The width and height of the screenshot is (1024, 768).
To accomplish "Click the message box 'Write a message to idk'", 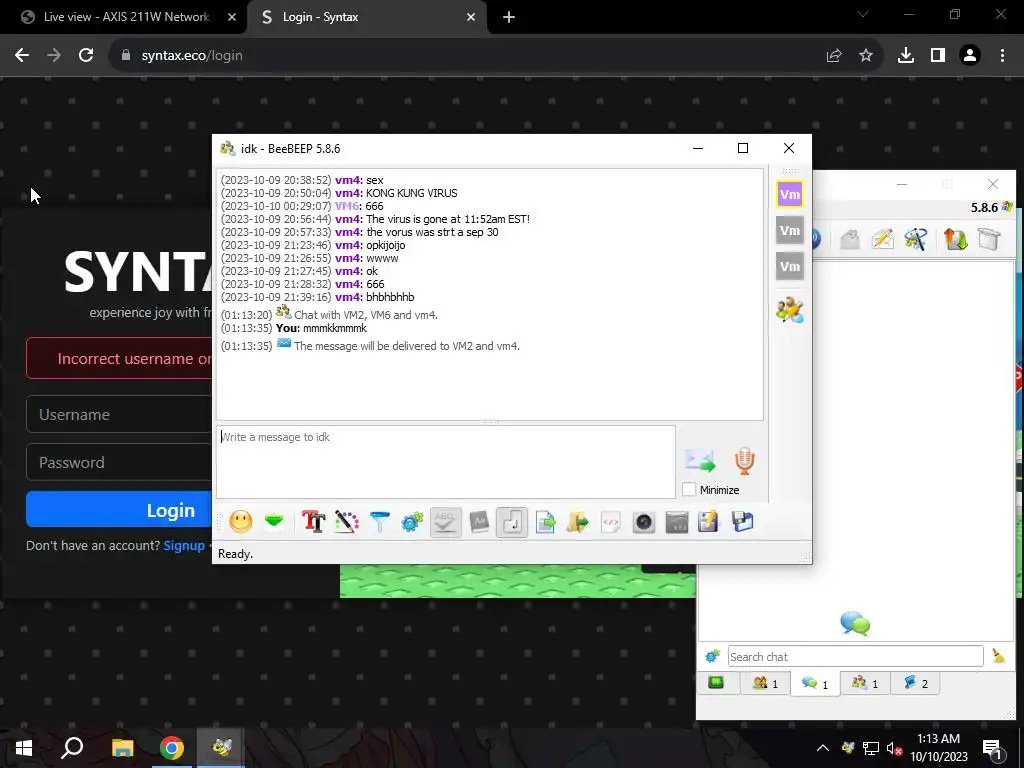I will (x=445, y=462).
